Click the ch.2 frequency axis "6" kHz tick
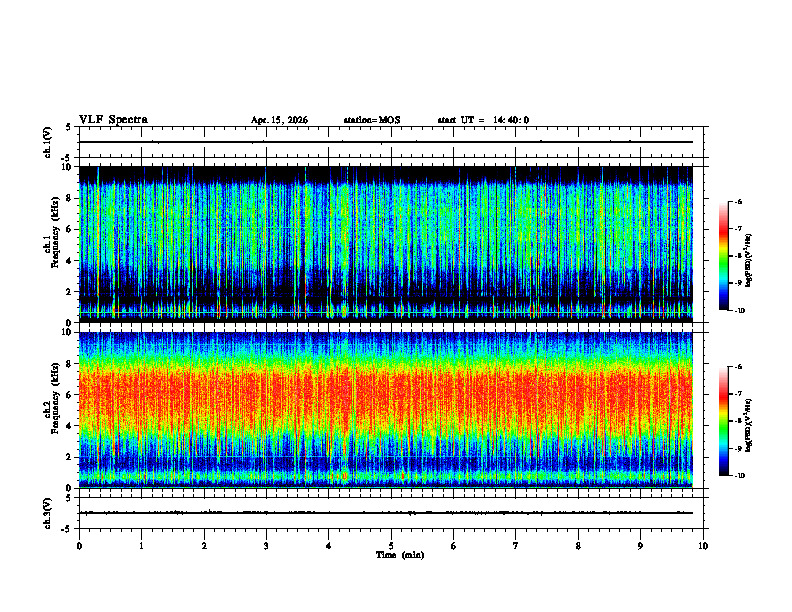The height and width of the screenshot is (612, 792). [x=69, y=395]
